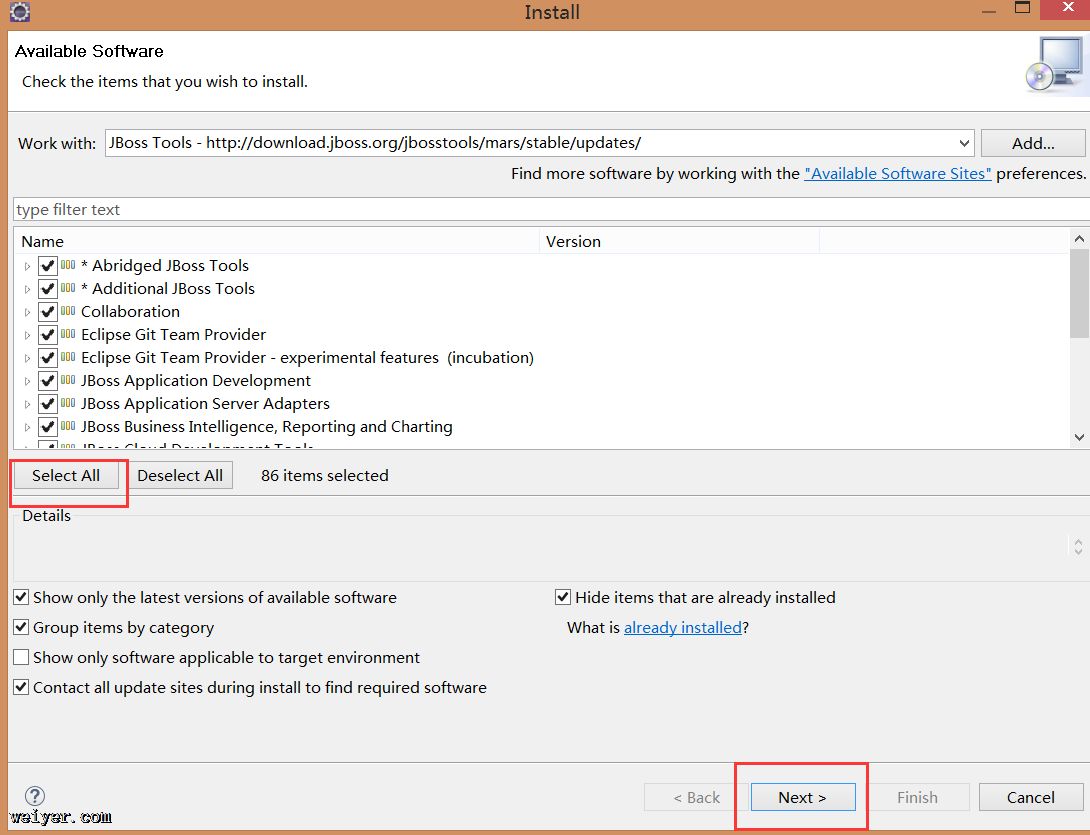Click category icon for JBoss Application Server Adapters
This screenshot has height=835, width=1090.
[x=68, y=403]
